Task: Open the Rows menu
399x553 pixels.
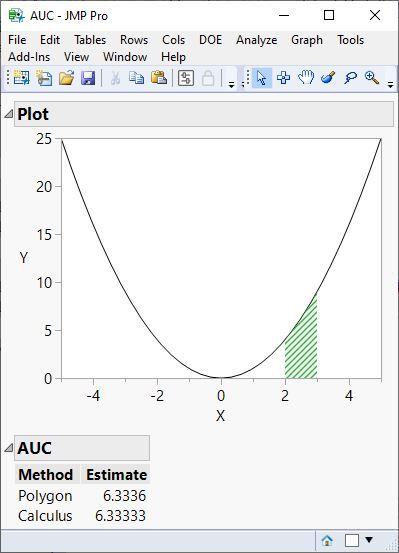Action: (x=134, y=40)
